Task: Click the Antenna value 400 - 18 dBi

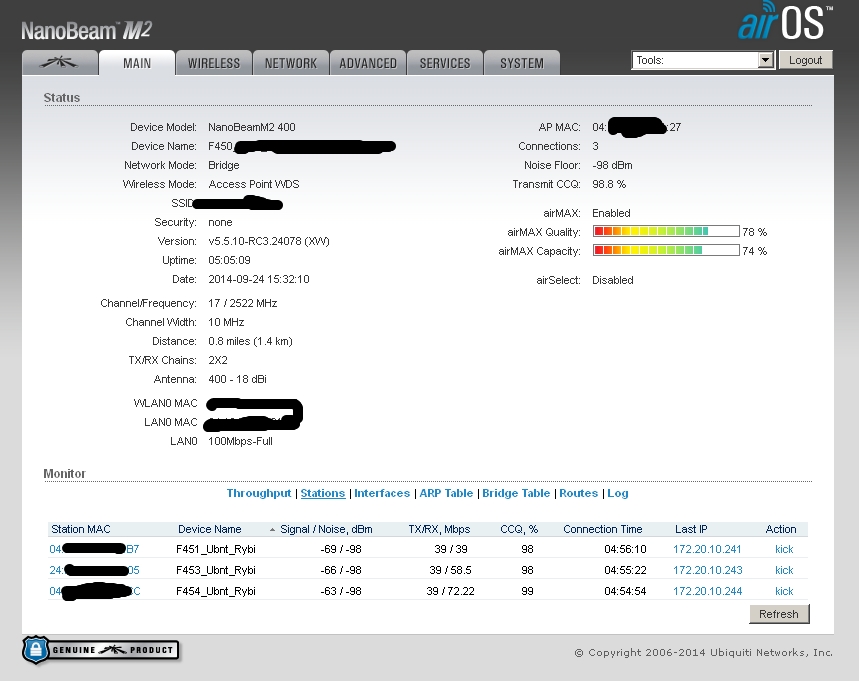Action: click(x=237, y=379)
